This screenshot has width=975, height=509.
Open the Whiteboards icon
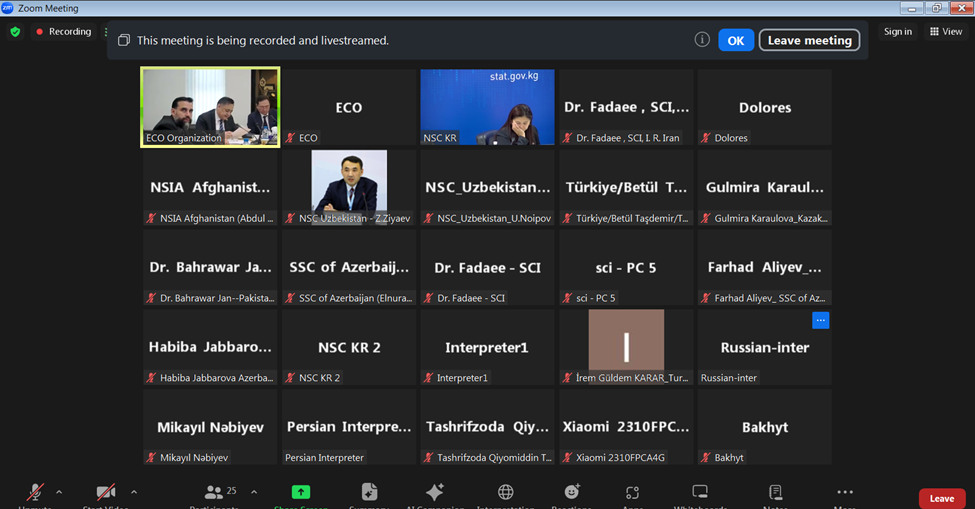click(x=700, y=492)
